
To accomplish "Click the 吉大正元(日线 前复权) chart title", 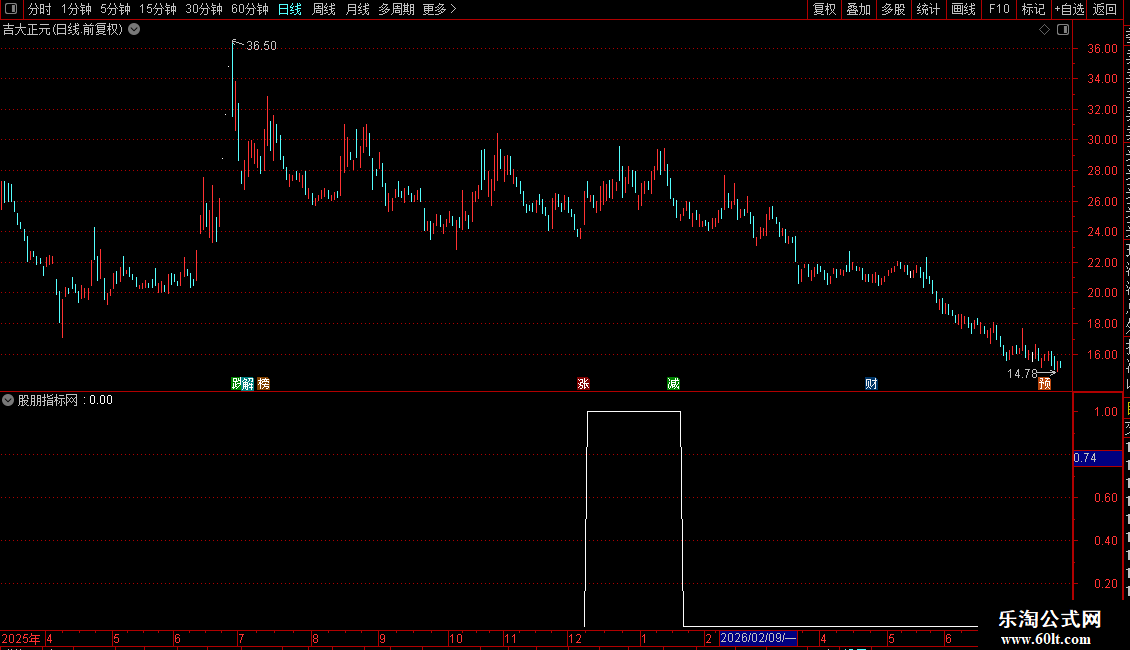I will point(63,30).
